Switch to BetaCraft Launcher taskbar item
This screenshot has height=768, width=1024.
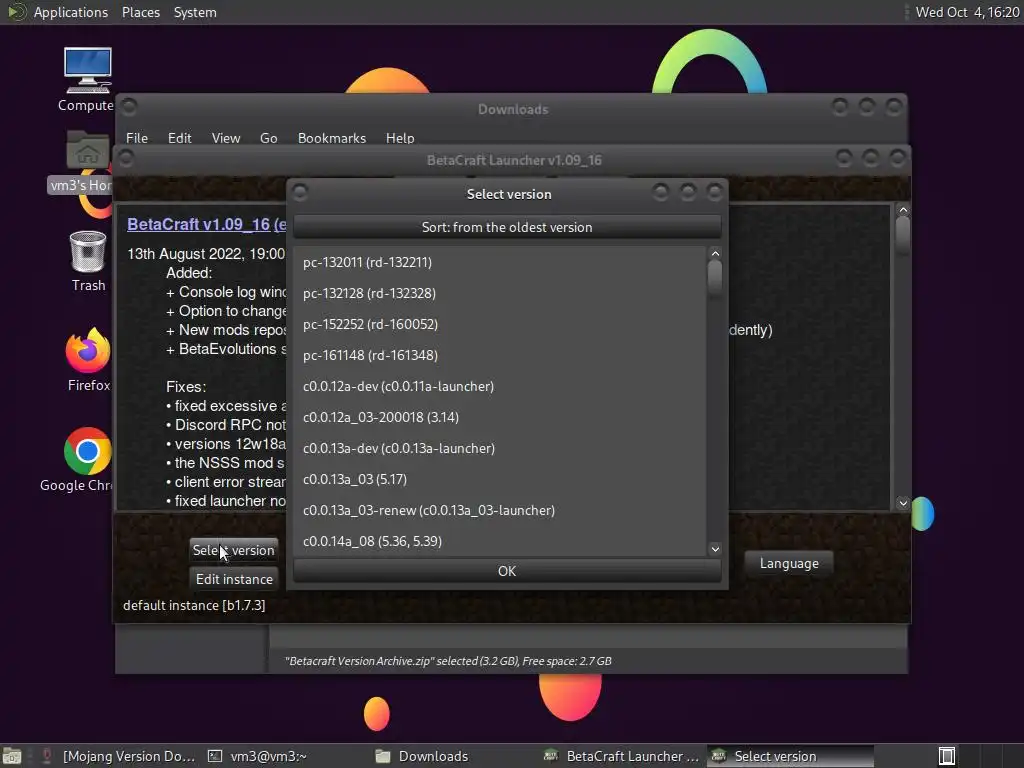[x=622, y=756]
